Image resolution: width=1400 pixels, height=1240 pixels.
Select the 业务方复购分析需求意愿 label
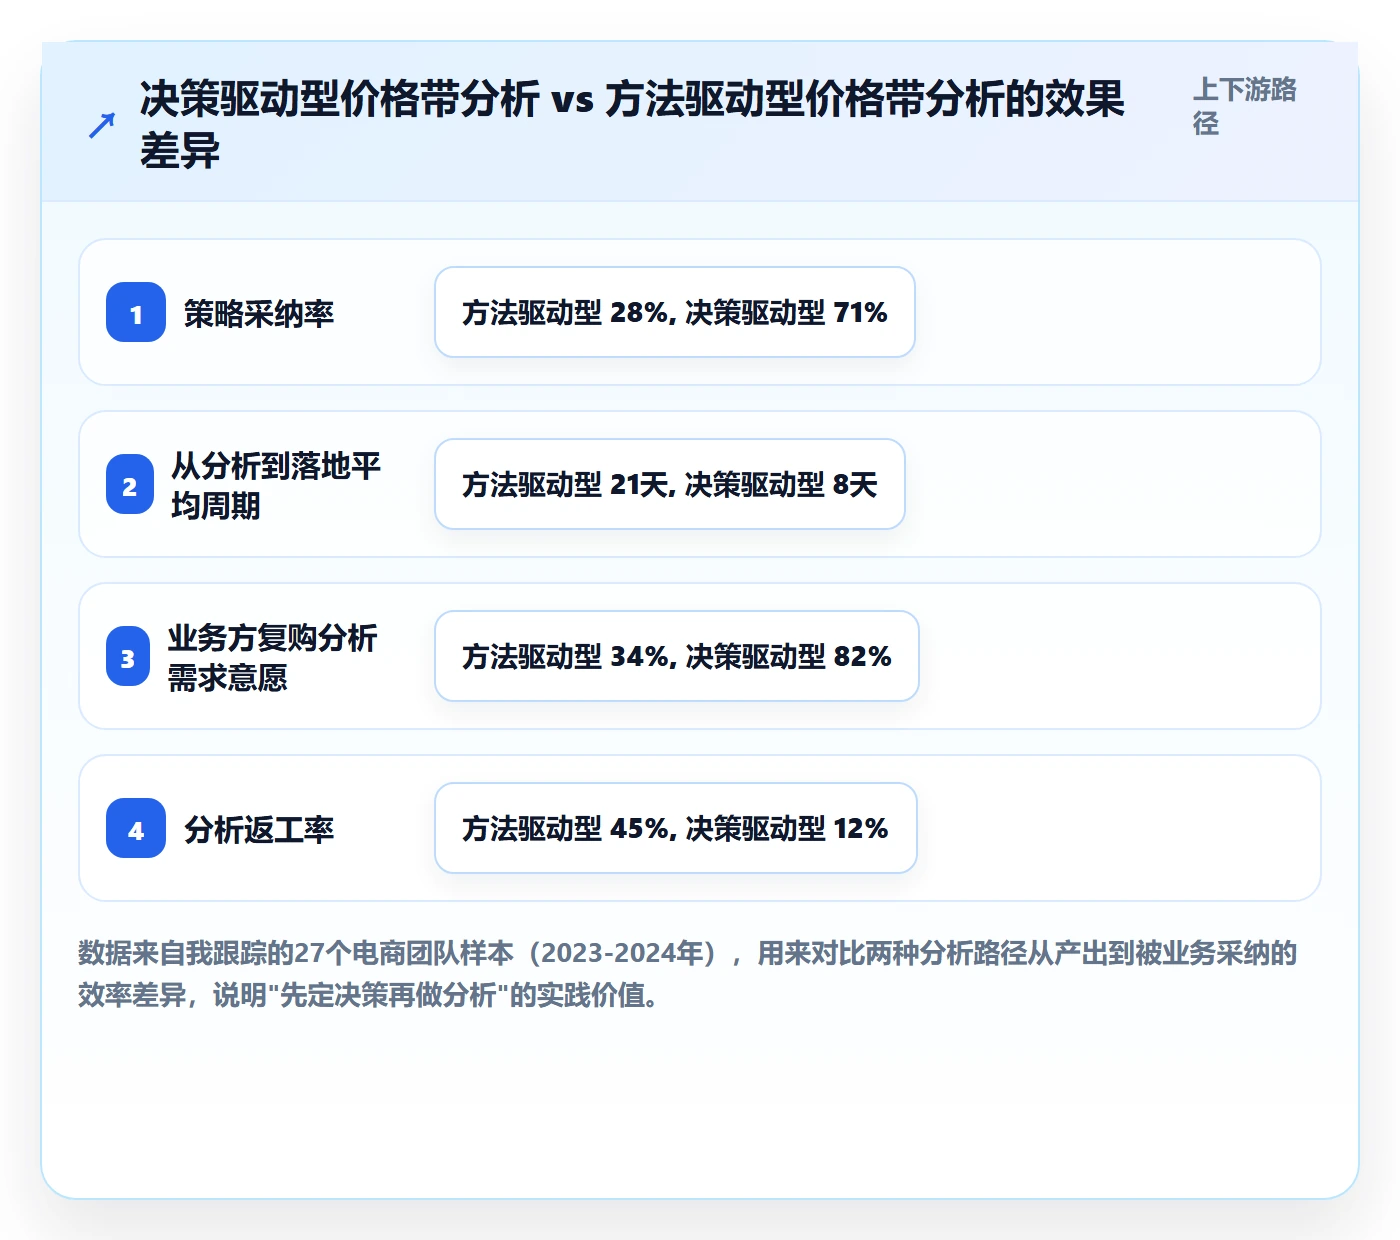pos(272,657)
